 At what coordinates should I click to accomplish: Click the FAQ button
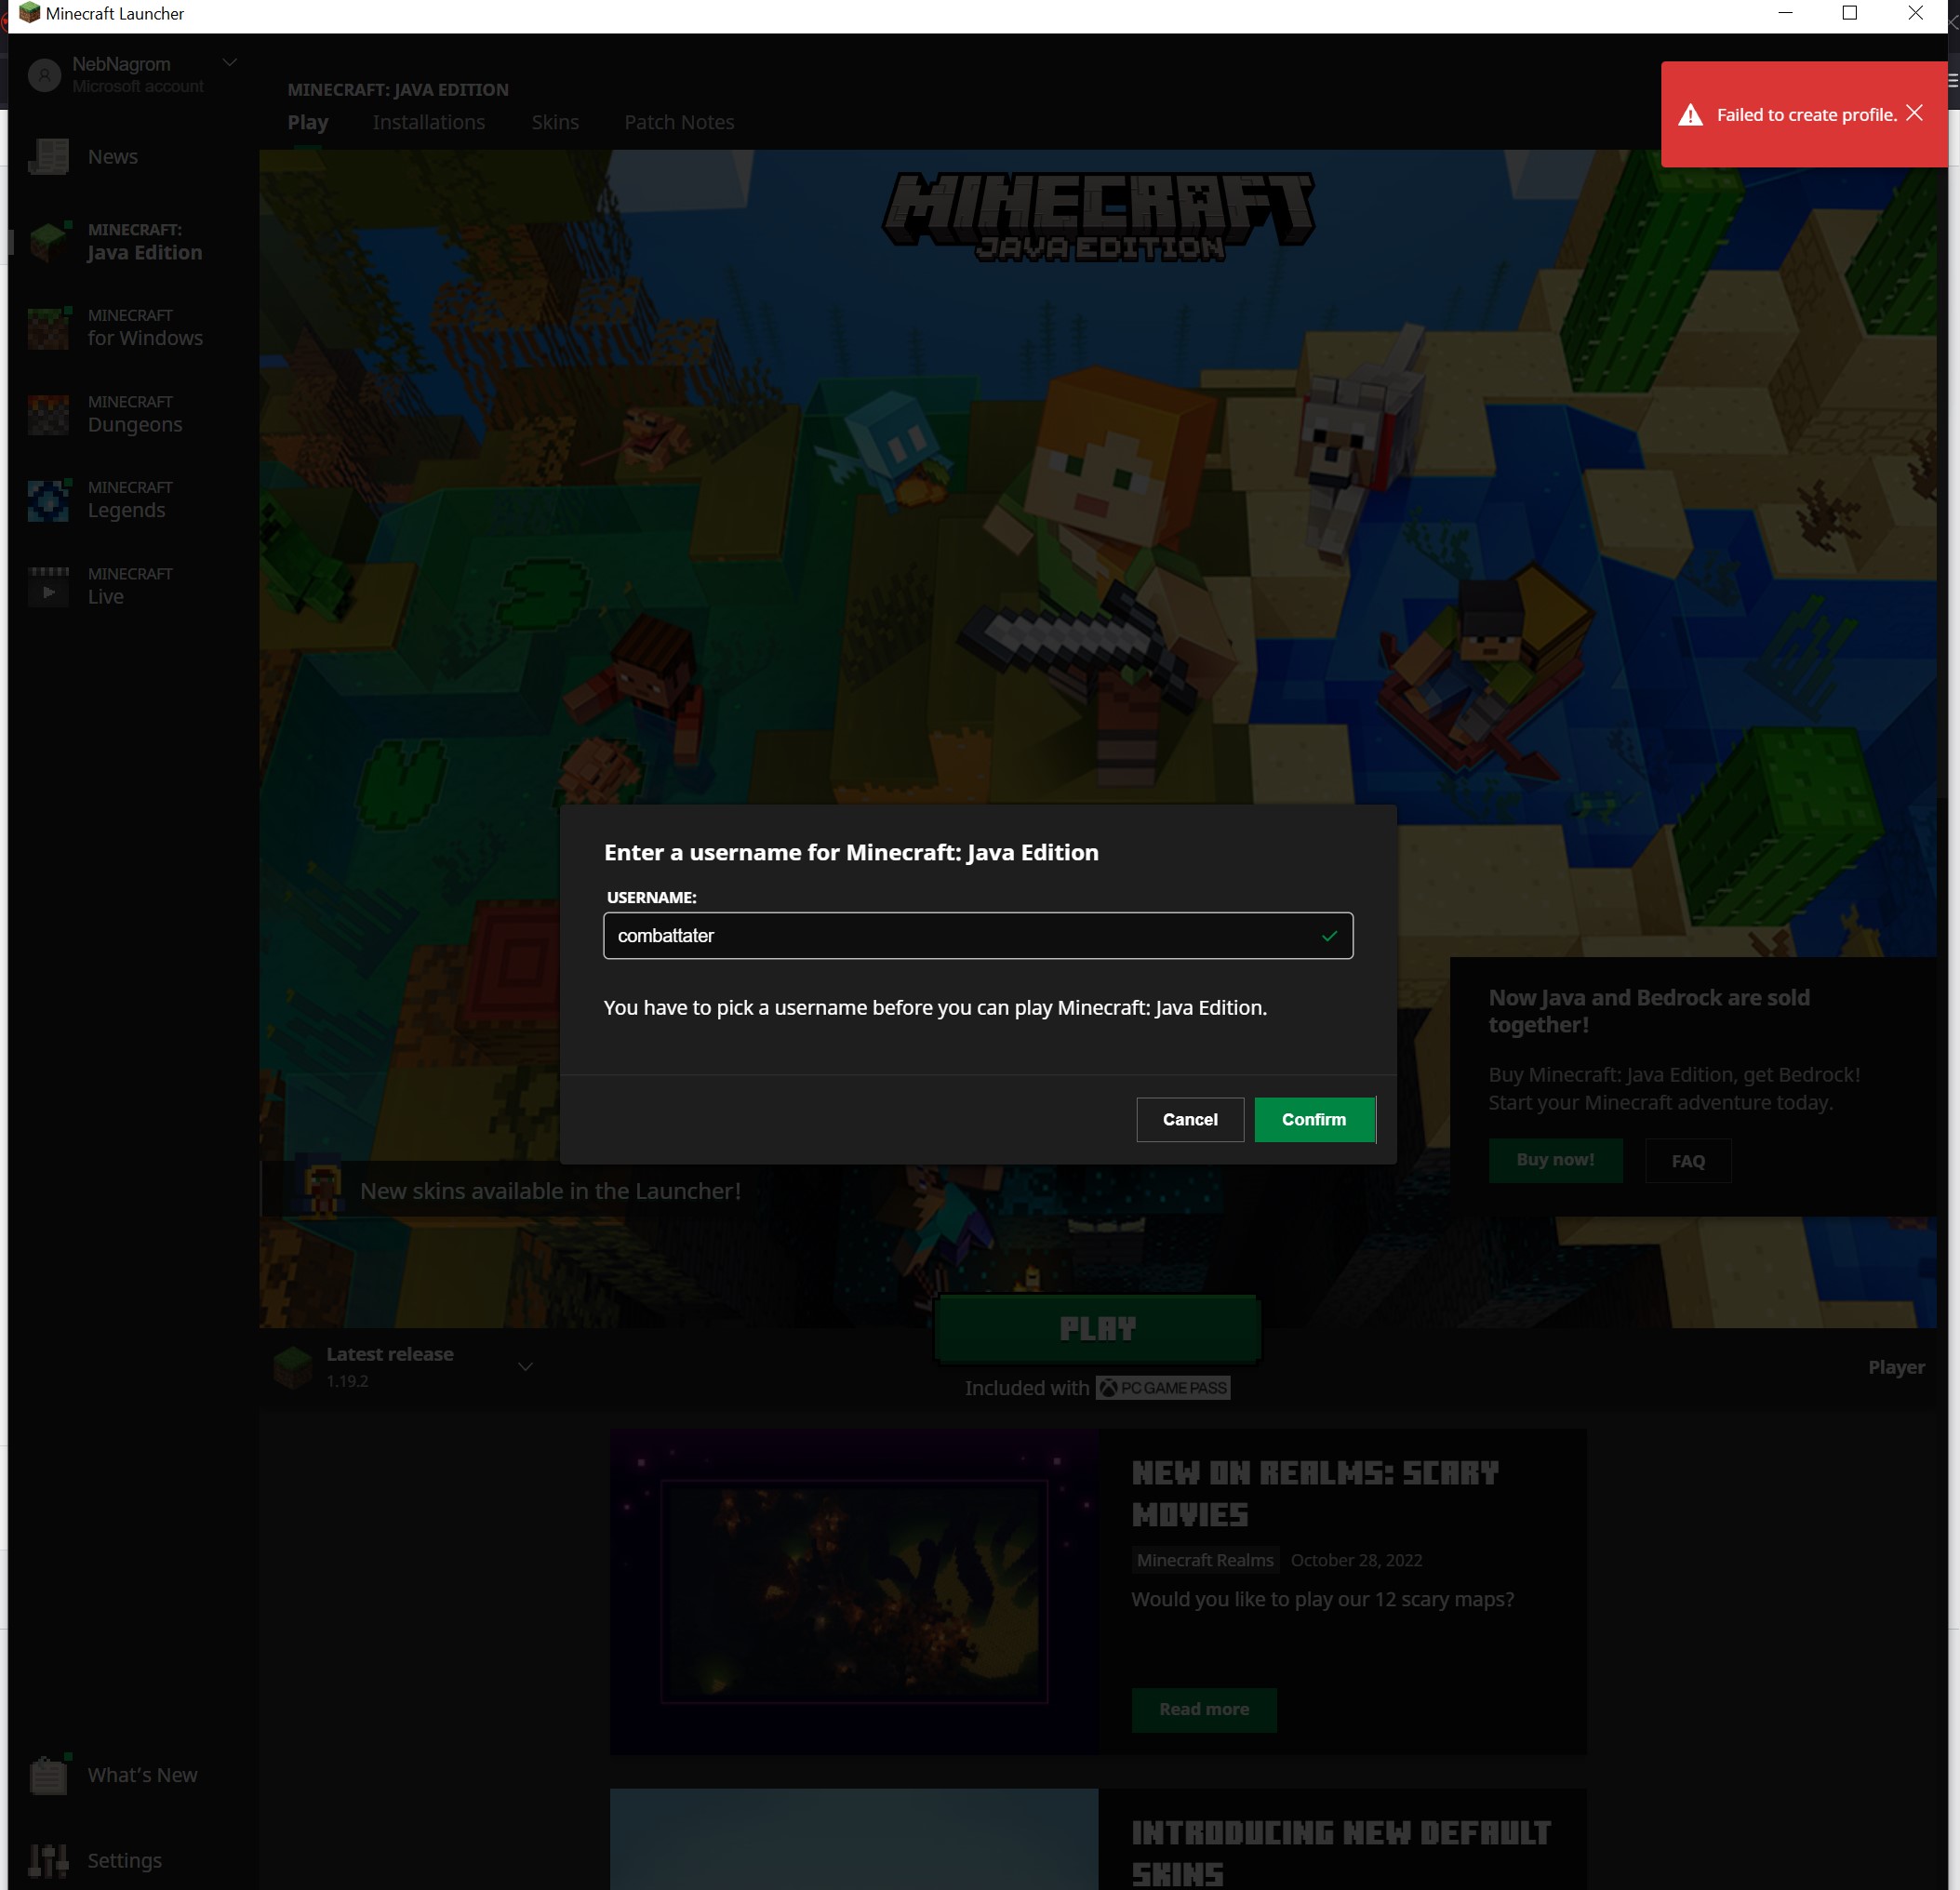pyautogui.click(x=1688, y=1161)
